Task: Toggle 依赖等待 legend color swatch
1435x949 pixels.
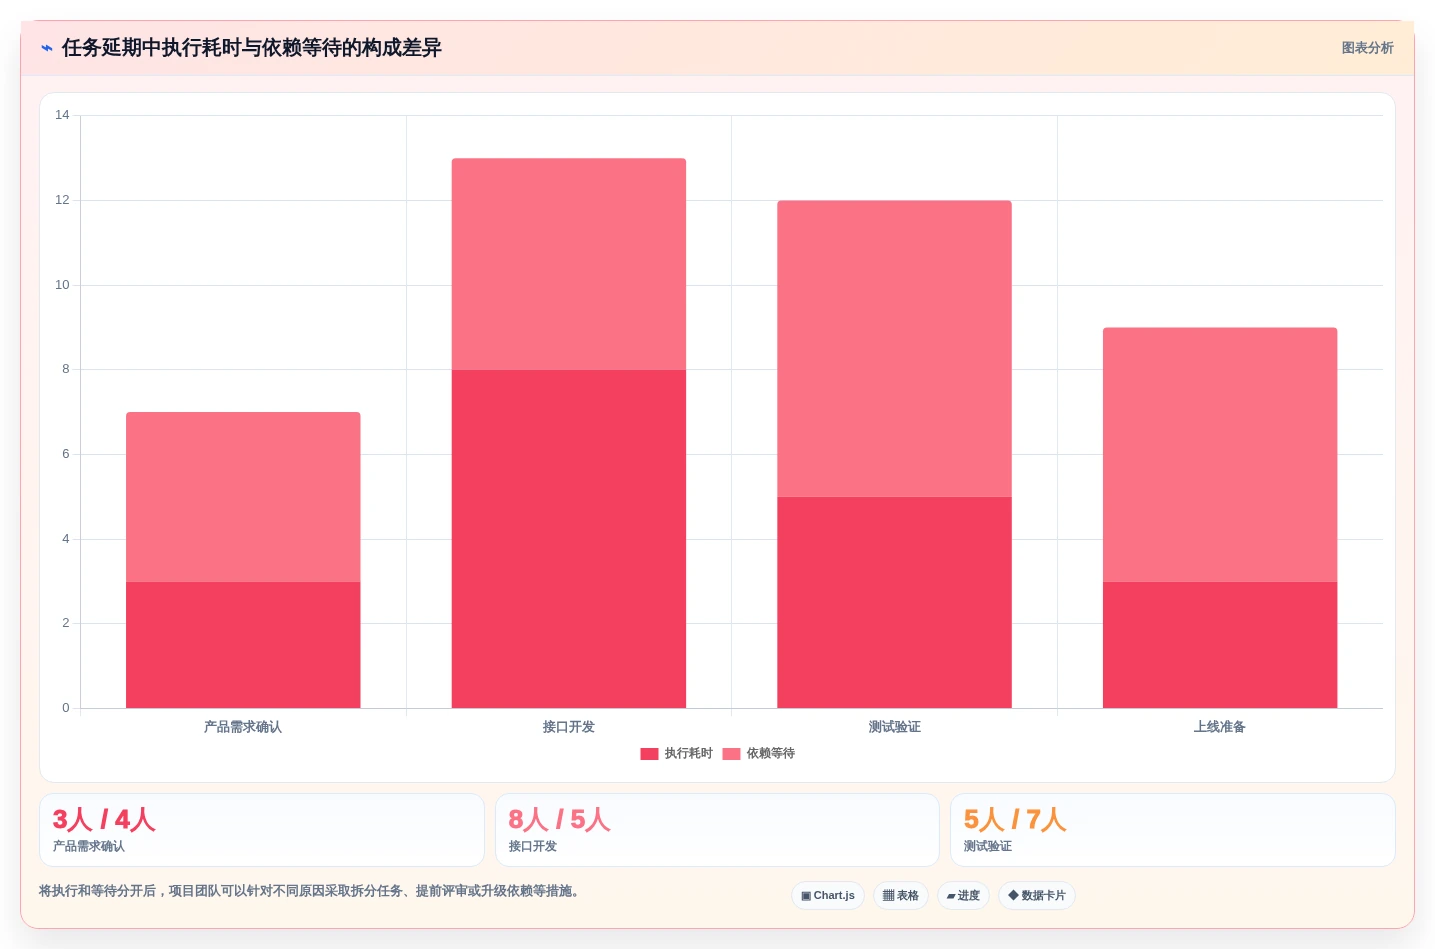Action: pyautogui.click(x=731, y=754)
